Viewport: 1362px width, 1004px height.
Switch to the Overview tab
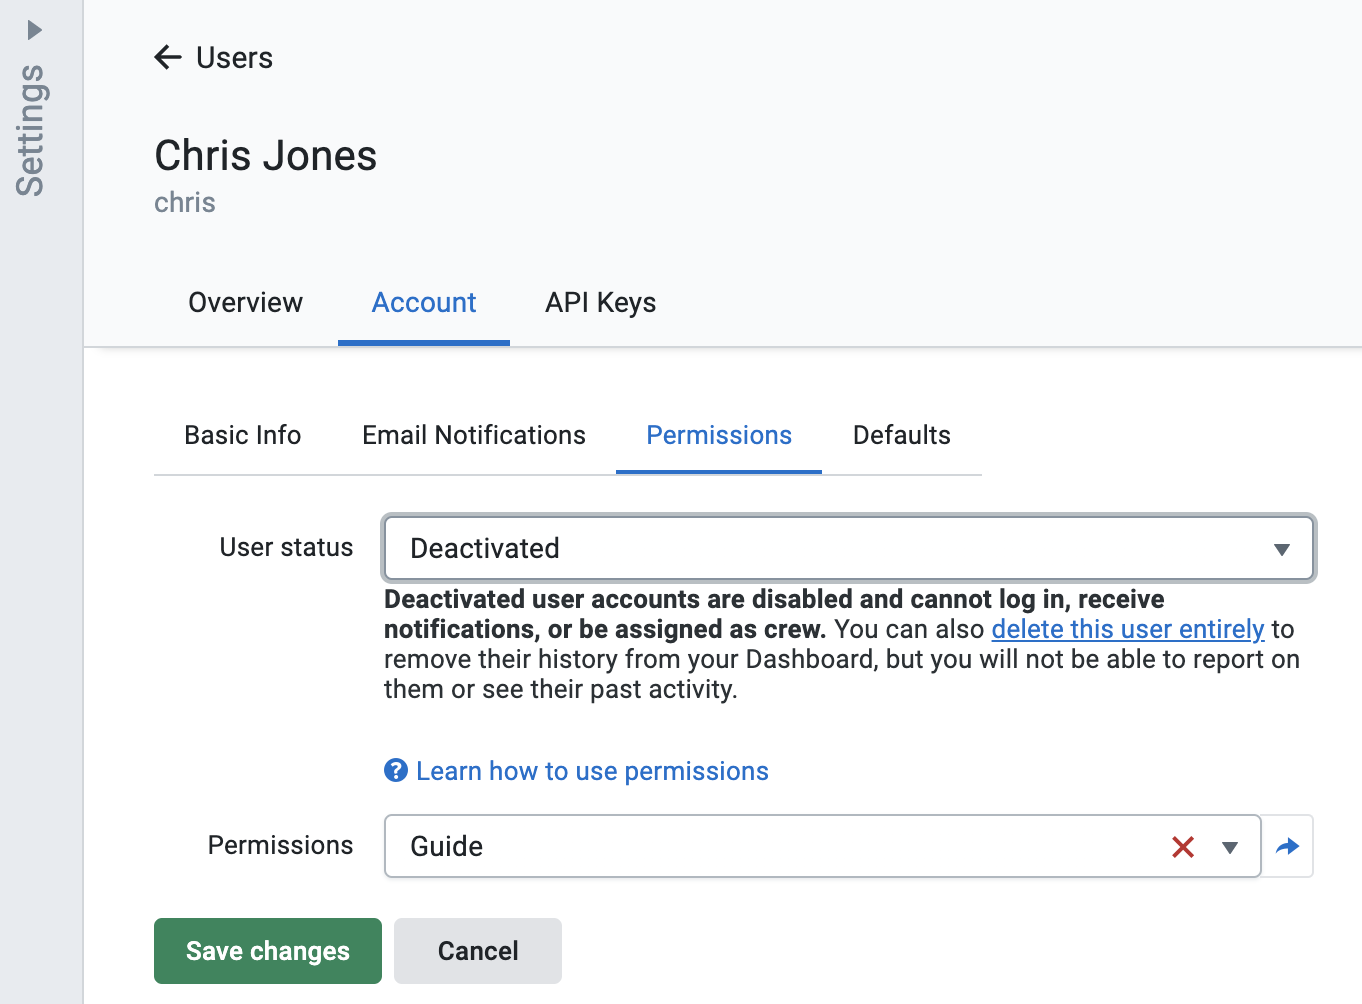[x=245, y=303]
